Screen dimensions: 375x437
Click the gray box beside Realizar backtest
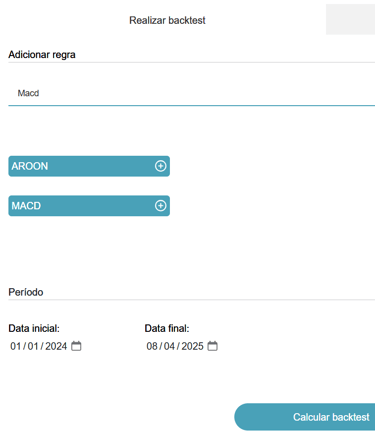pos(350,19)
